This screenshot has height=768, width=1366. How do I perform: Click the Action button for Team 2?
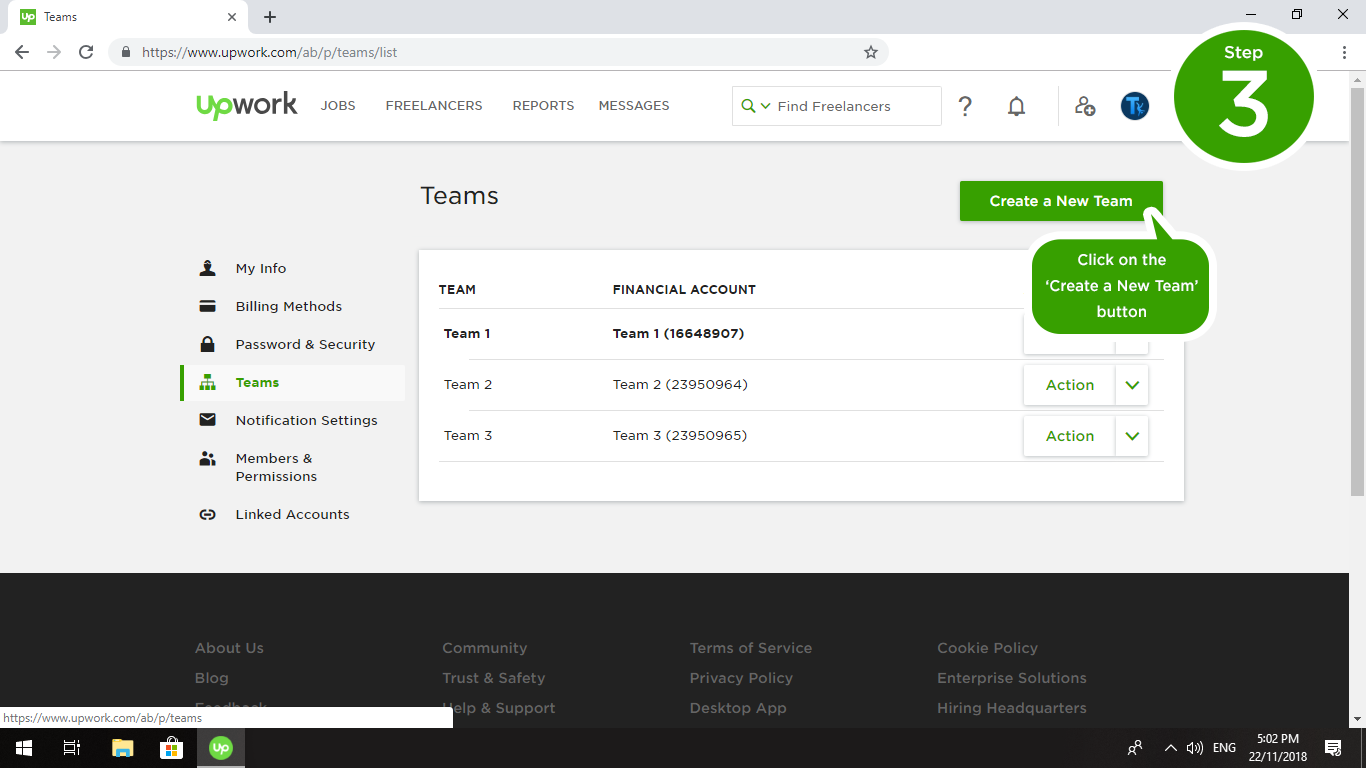pyautogui.click(x=1069, y=385)
